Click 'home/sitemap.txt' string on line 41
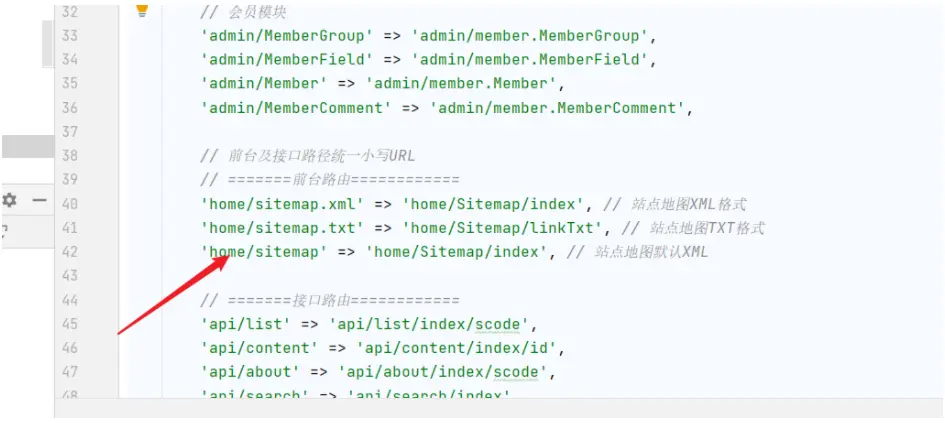 click(283, 228)
